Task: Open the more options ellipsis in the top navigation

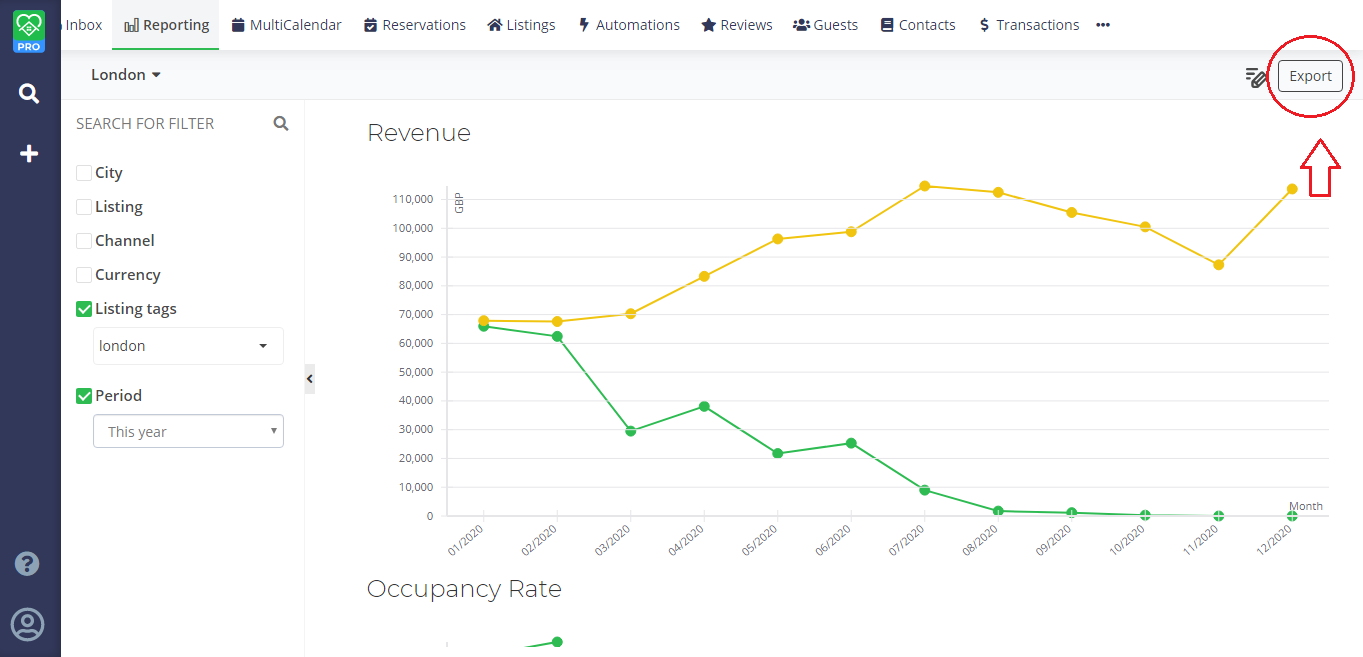Action: pos(1103,25)
